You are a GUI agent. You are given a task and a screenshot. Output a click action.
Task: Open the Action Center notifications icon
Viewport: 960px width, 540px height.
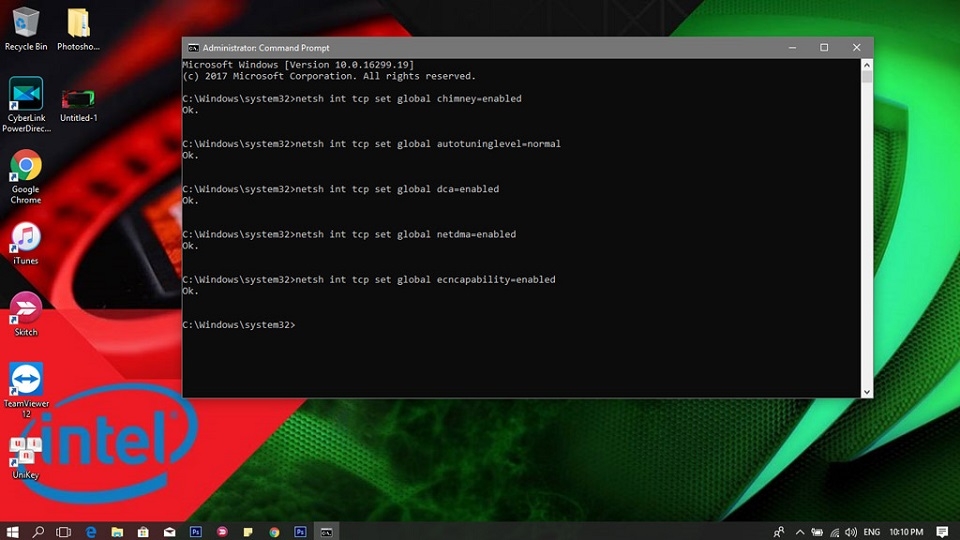pyautogui.click(x=942, y=531)
